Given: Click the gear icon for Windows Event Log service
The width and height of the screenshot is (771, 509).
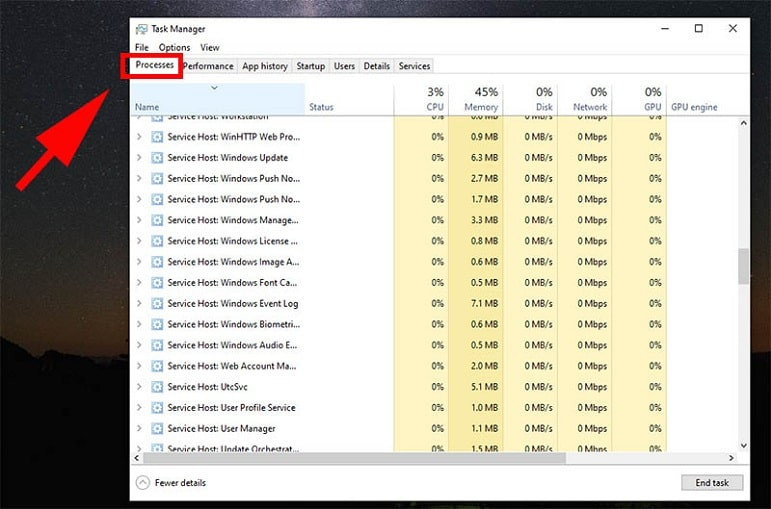Looking at the screenshot, I should [157, 304].
